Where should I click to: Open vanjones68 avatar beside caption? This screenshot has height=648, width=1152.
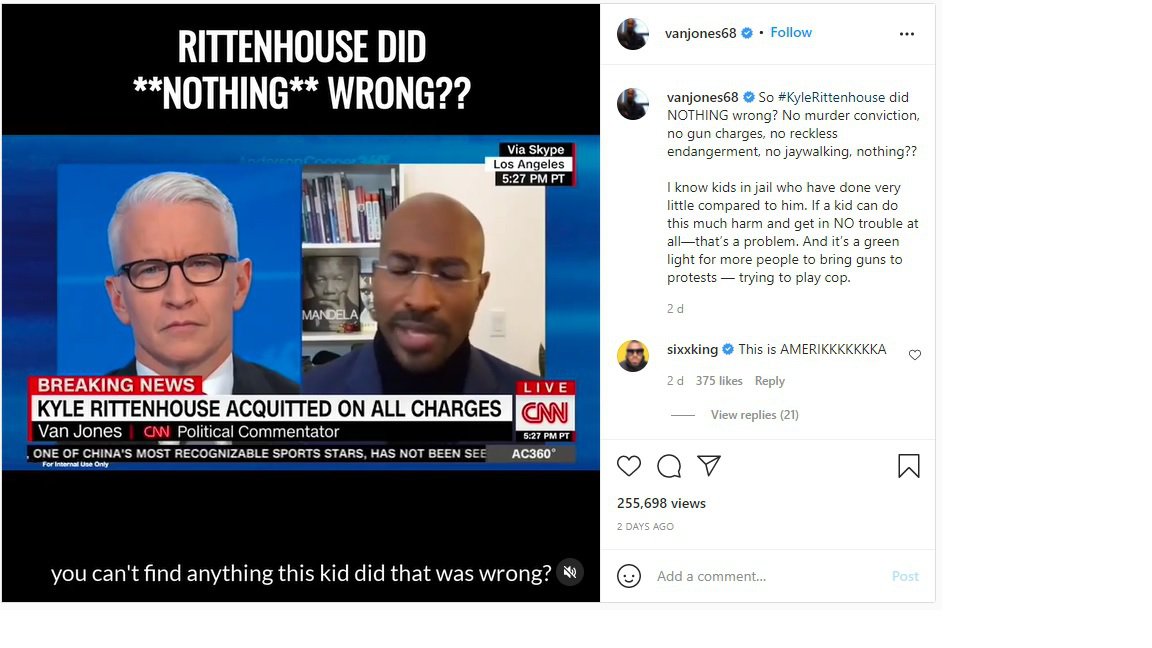click(x=633, y=104)
